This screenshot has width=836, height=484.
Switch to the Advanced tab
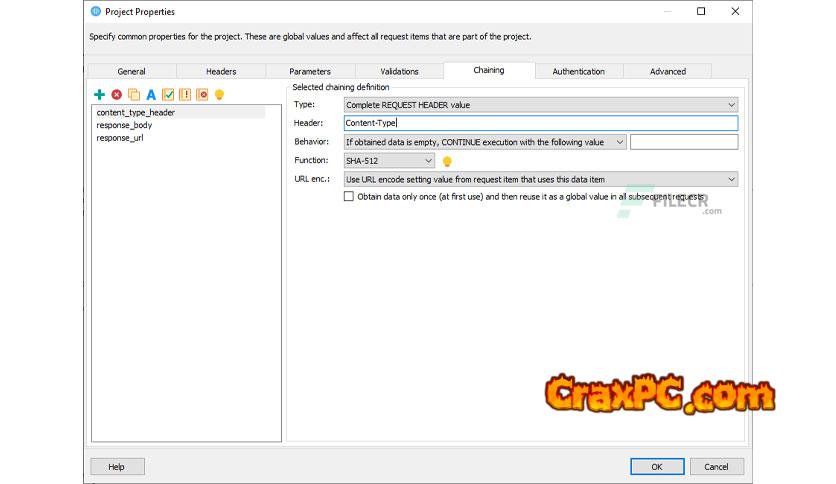pyautogui.click(x=668, y=71)
